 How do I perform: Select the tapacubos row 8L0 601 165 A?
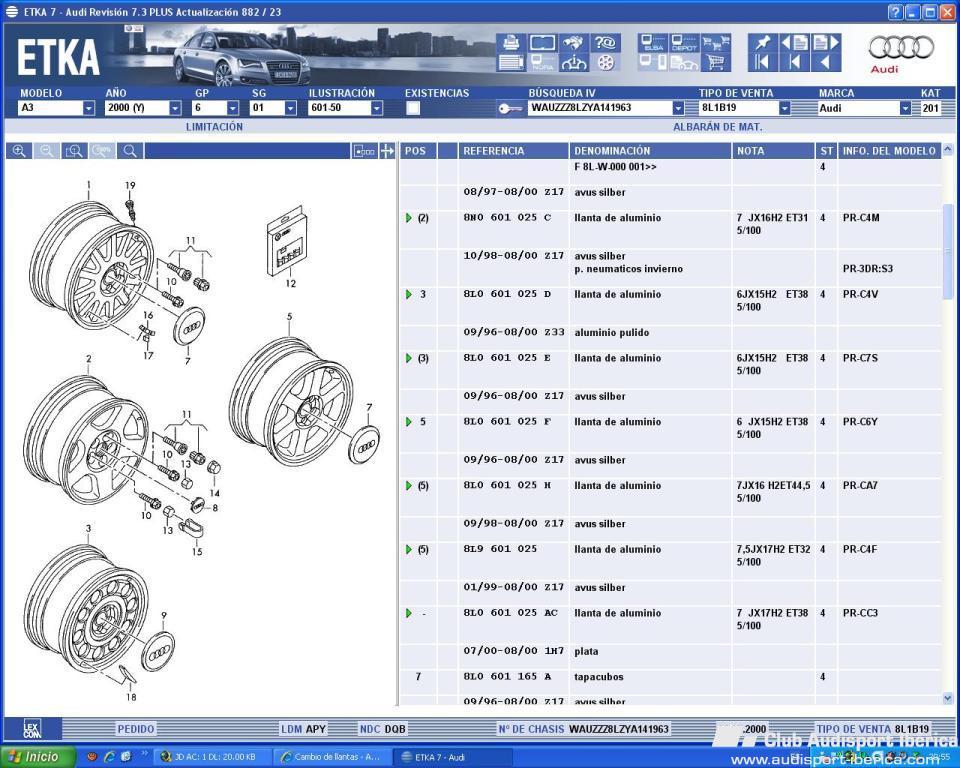pyautogui.click(x=670, y=677)
